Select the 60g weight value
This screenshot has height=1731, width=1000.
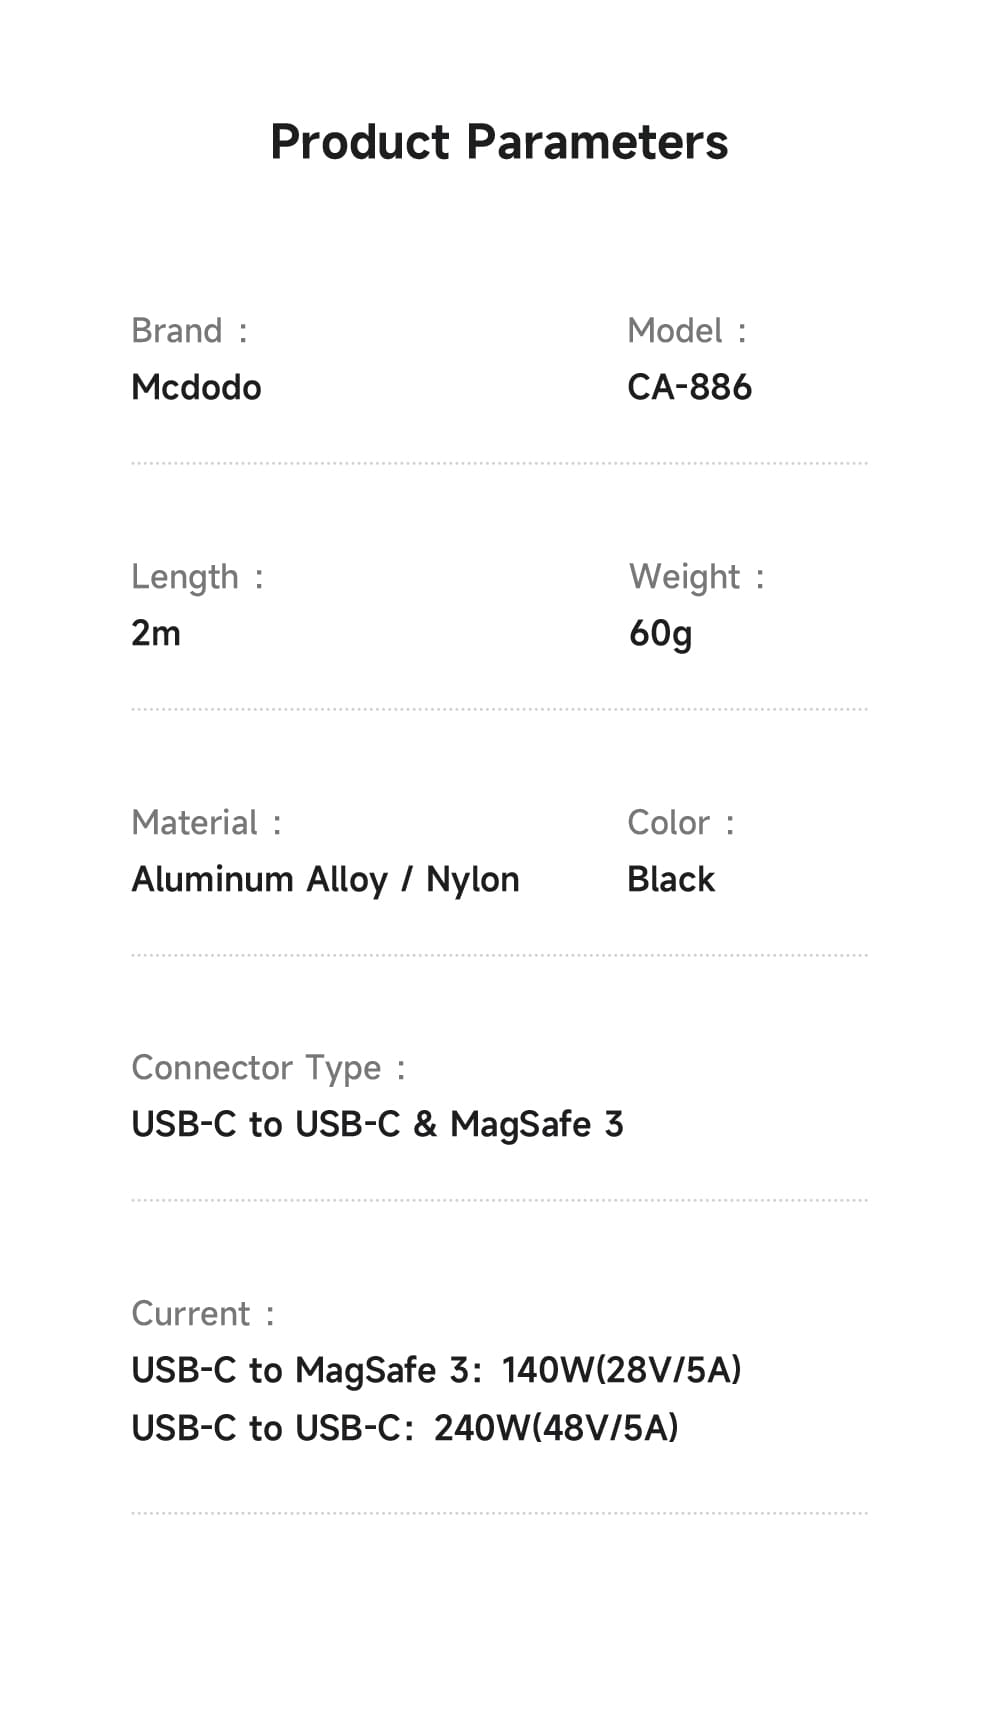tap(660, 633)
